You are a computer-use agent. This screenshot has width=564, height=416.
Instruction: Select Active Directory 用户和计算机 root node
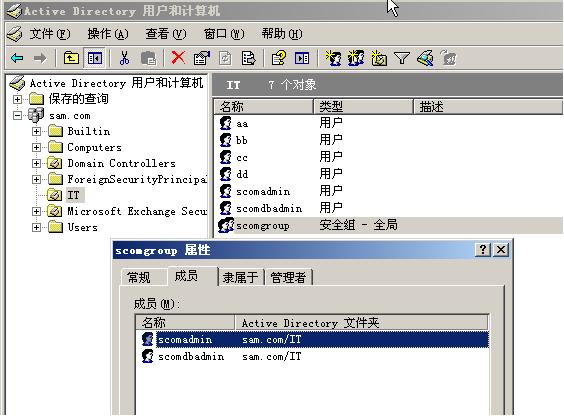116,83
